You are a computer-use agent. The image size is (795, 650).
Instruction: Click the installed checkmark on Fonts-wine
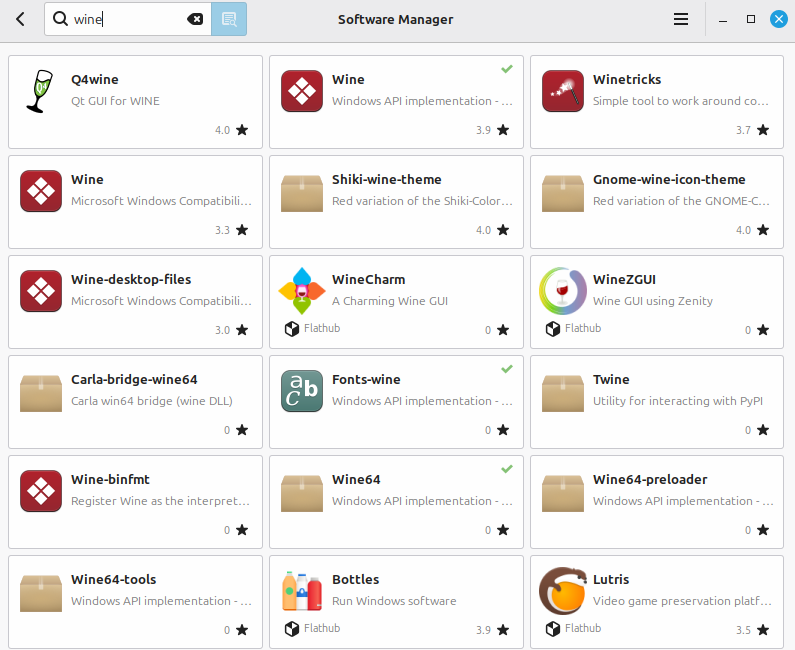(507, 369)
